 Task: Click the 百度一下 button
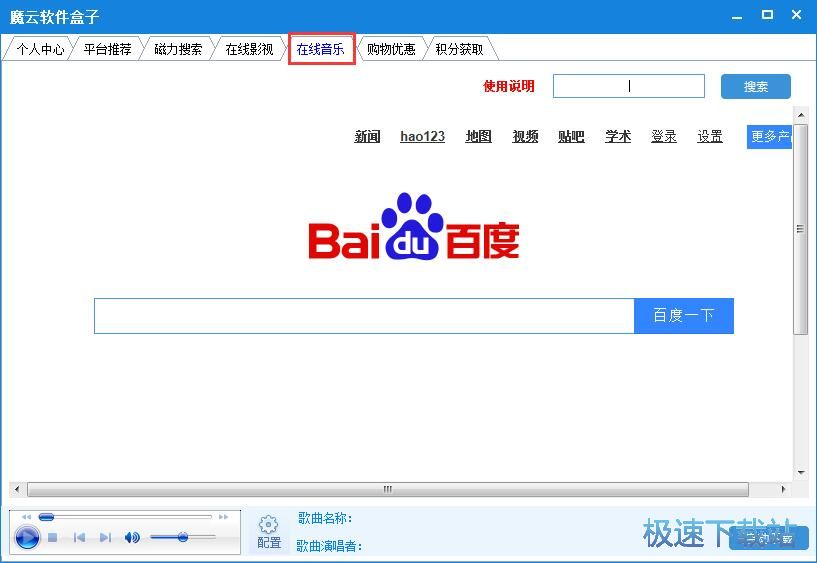coord(684,316)
